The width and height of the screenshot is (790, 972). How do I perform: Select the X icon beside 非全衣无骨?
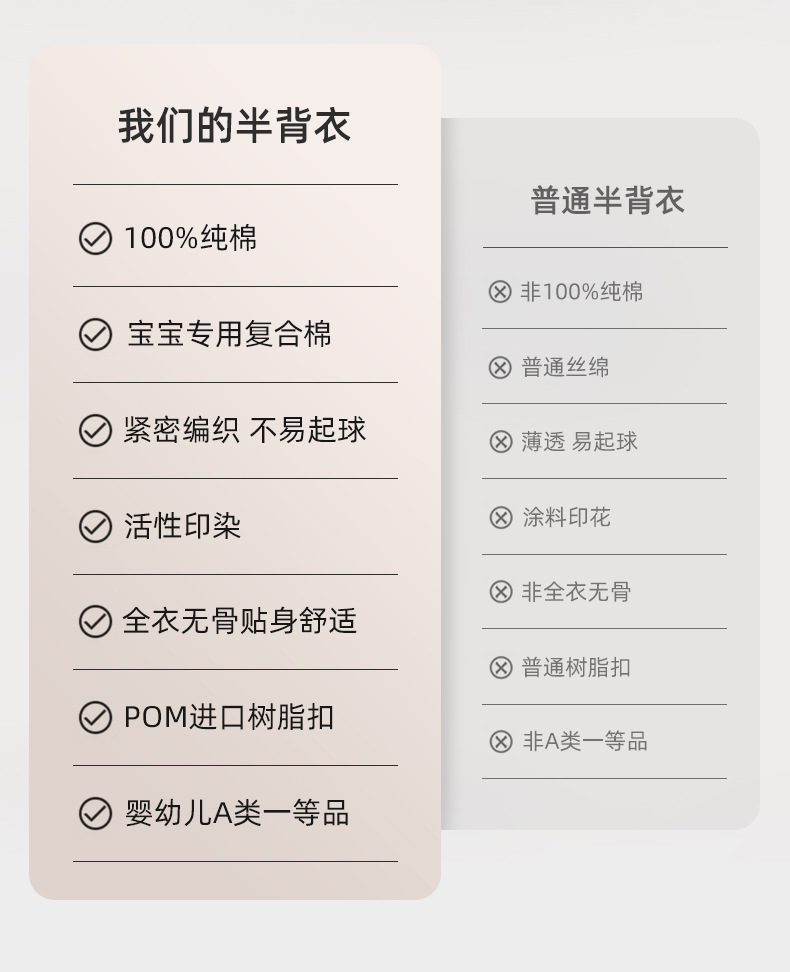point(500,592)
